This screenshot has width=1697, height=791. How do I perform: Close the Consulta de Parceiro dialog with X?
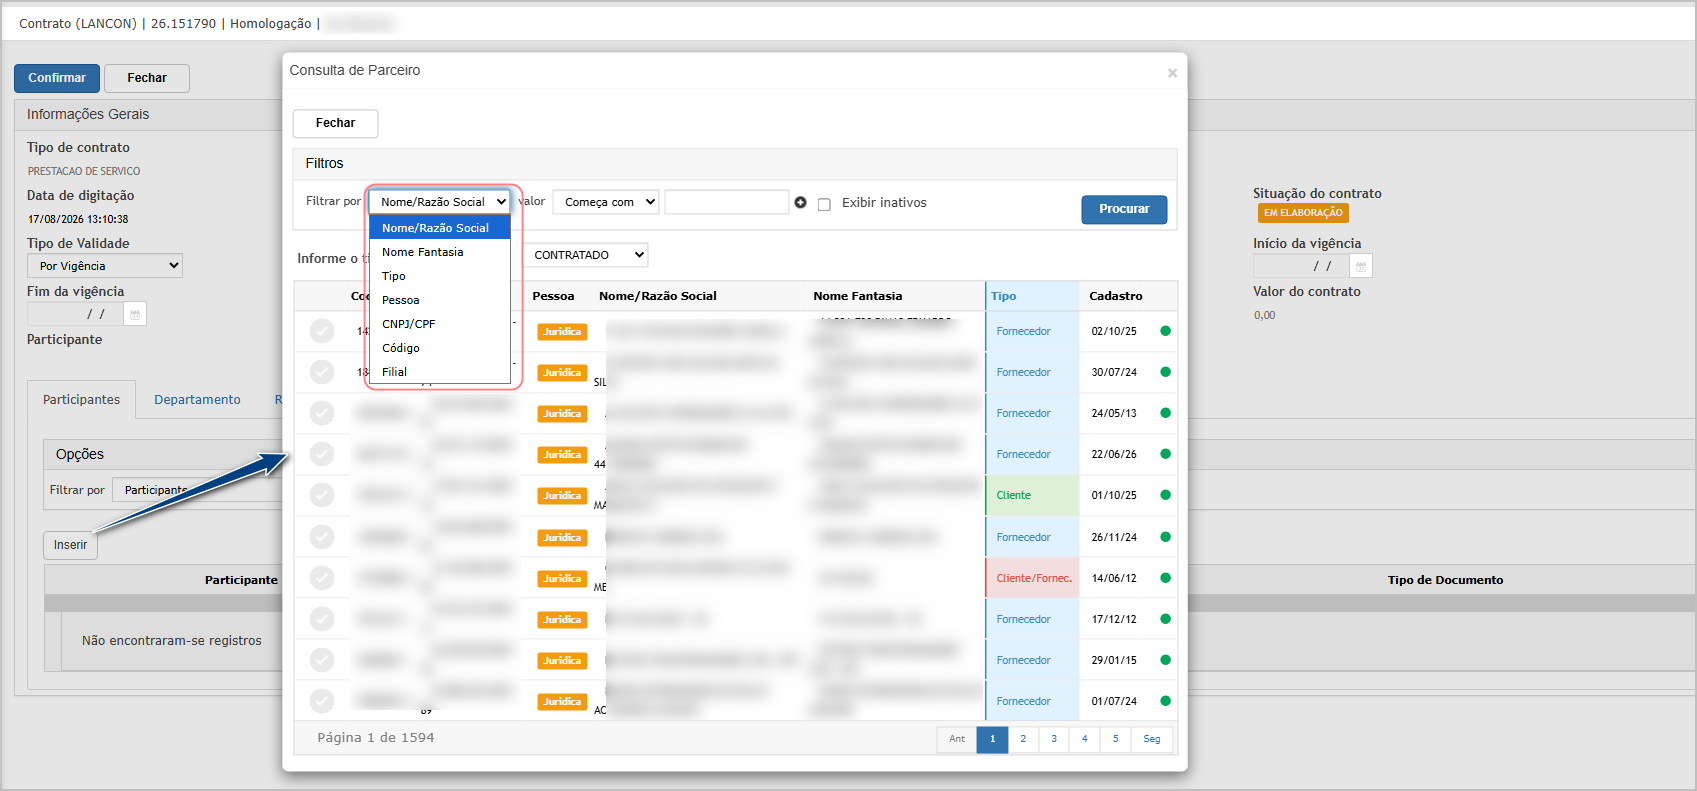point(1172,73)
